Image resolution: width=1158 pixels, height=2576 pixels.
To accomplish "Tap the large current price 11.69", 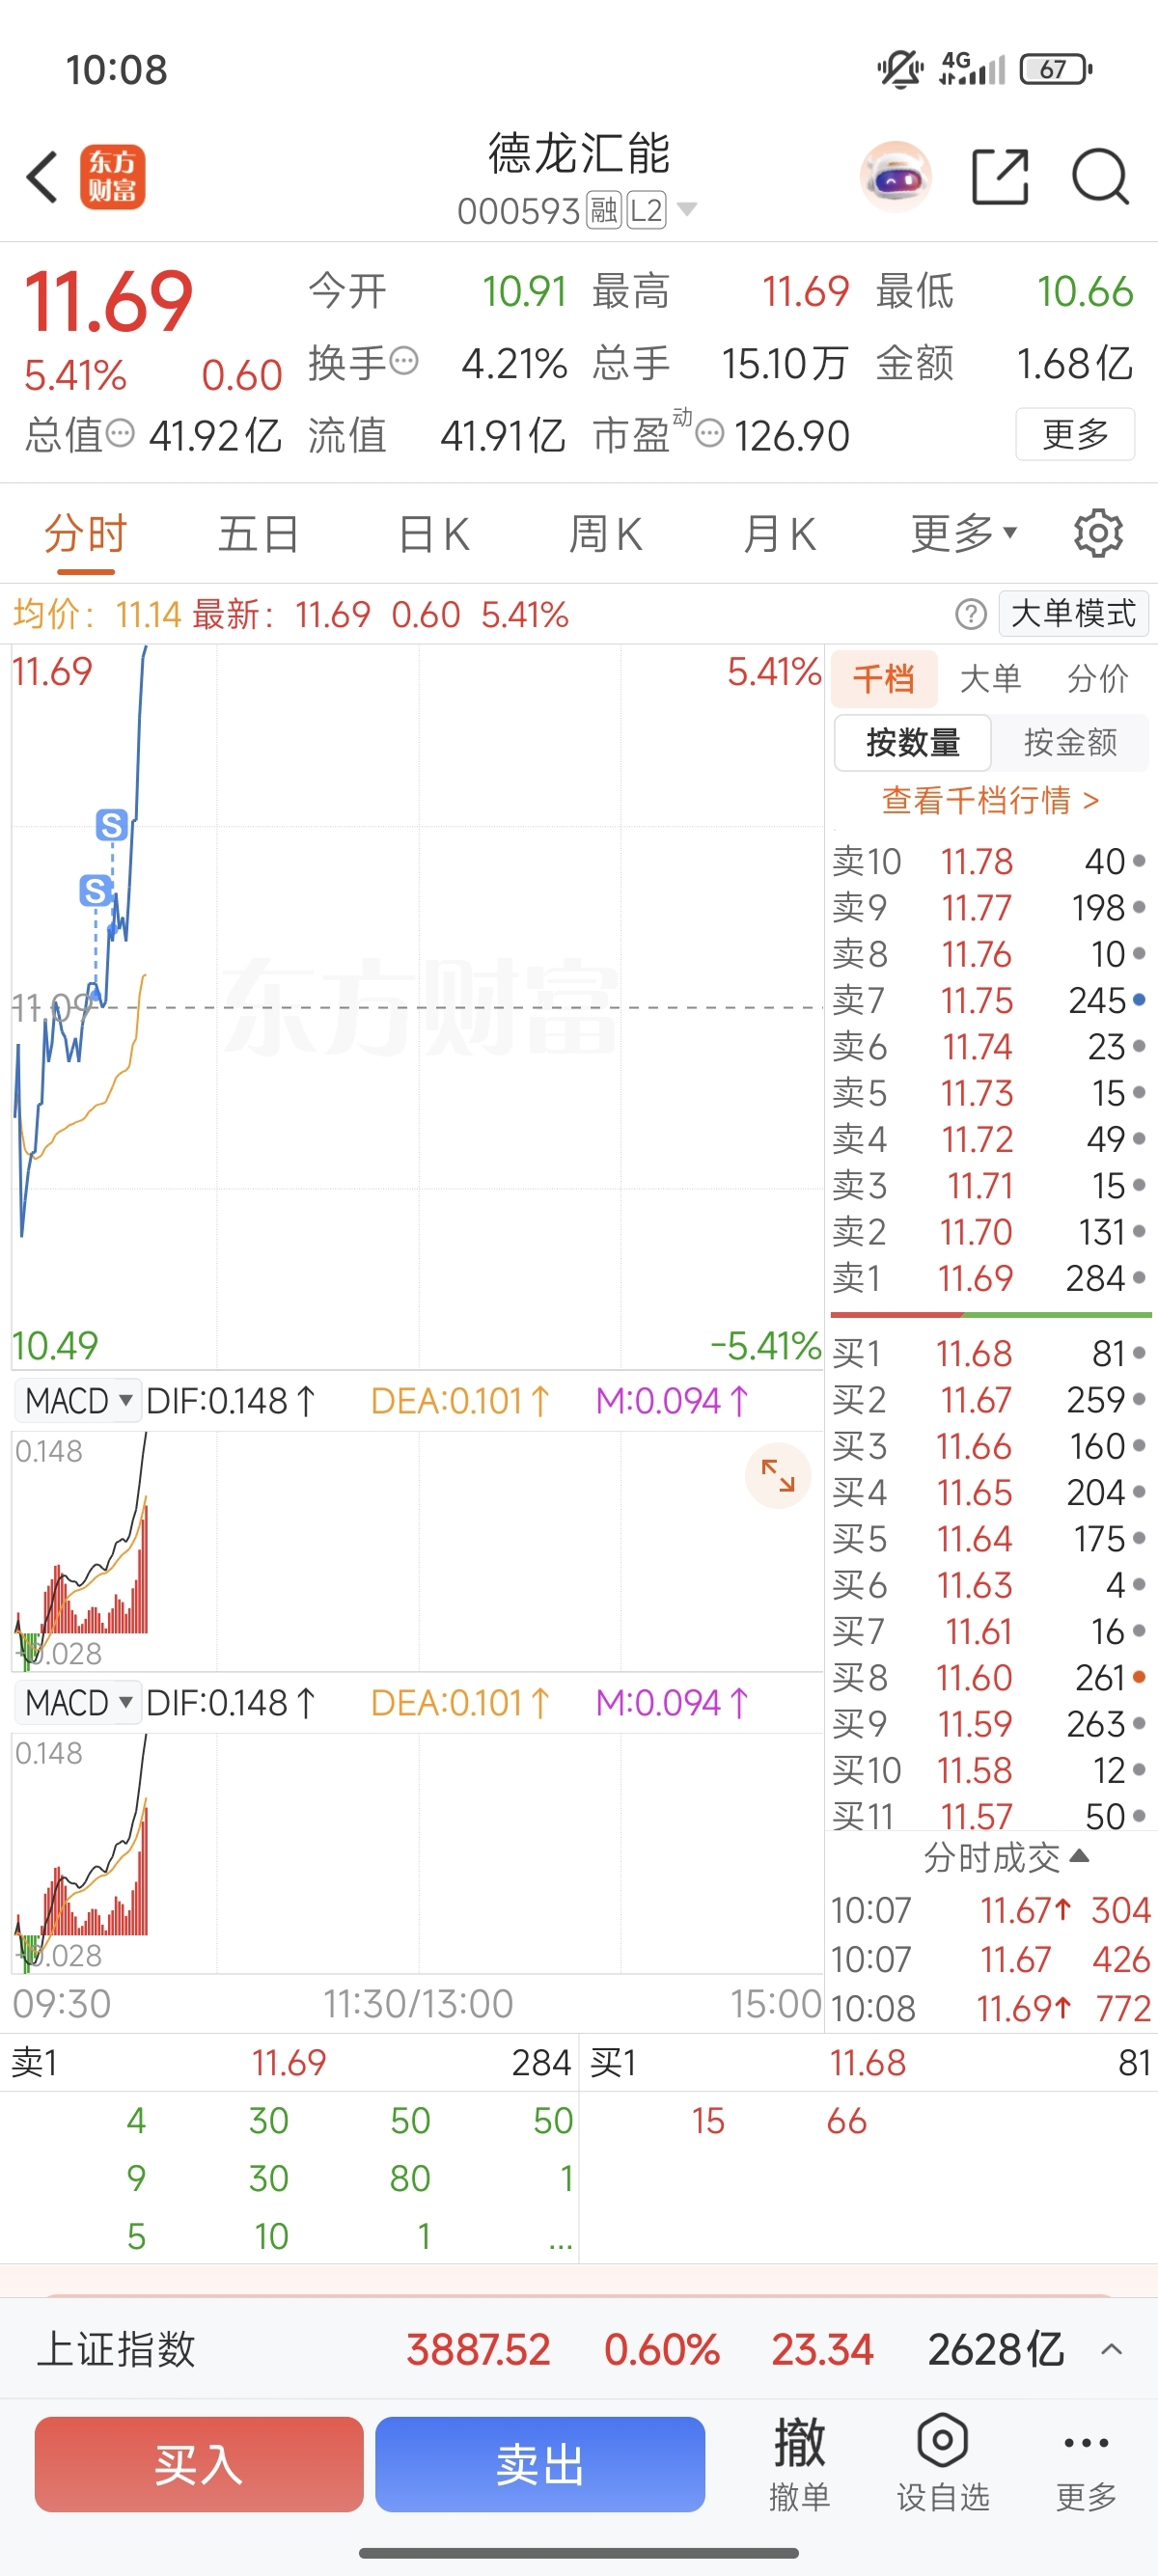I will click(x=108, y=301).
